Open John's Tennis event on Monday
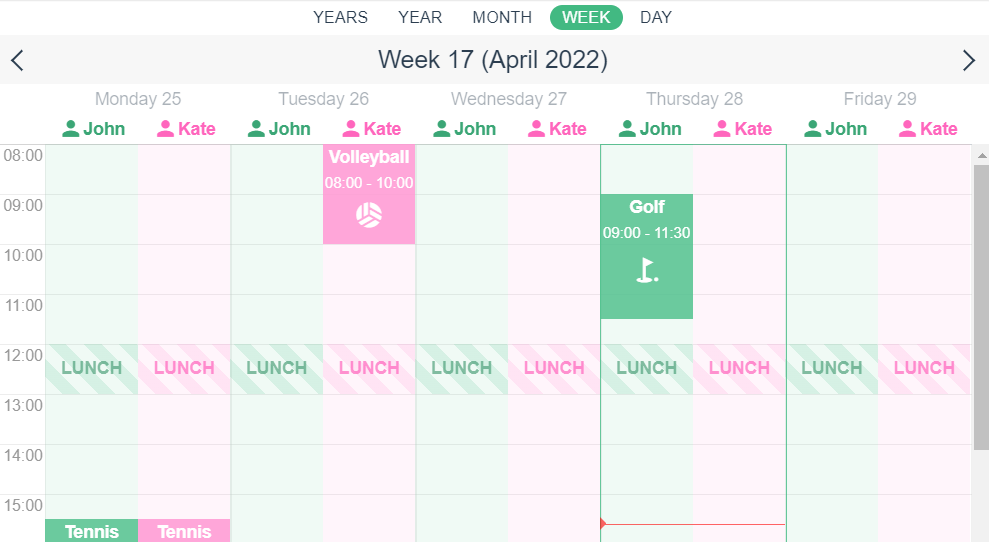989x542 pixels. click(x=91, y=531)
